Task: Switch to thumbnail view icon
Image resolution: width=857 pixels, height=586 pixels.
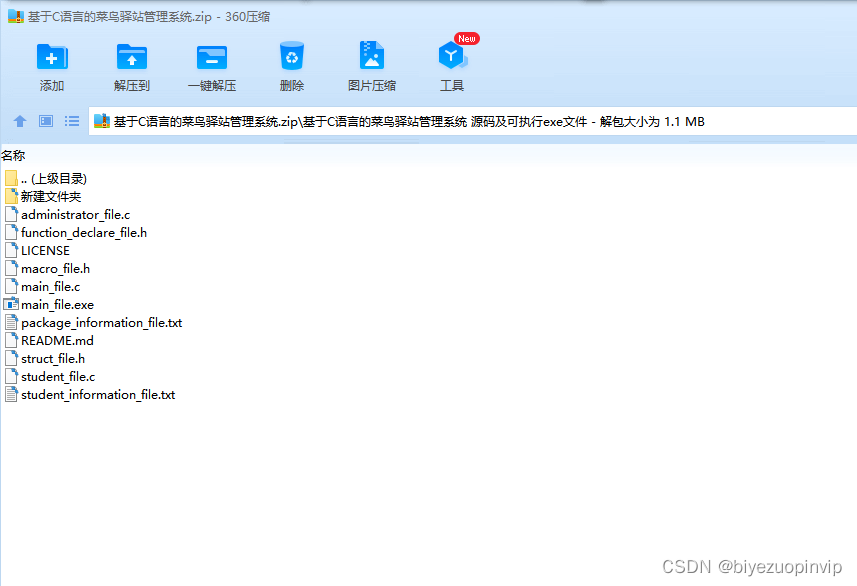Action: click(x=46, y=121)
